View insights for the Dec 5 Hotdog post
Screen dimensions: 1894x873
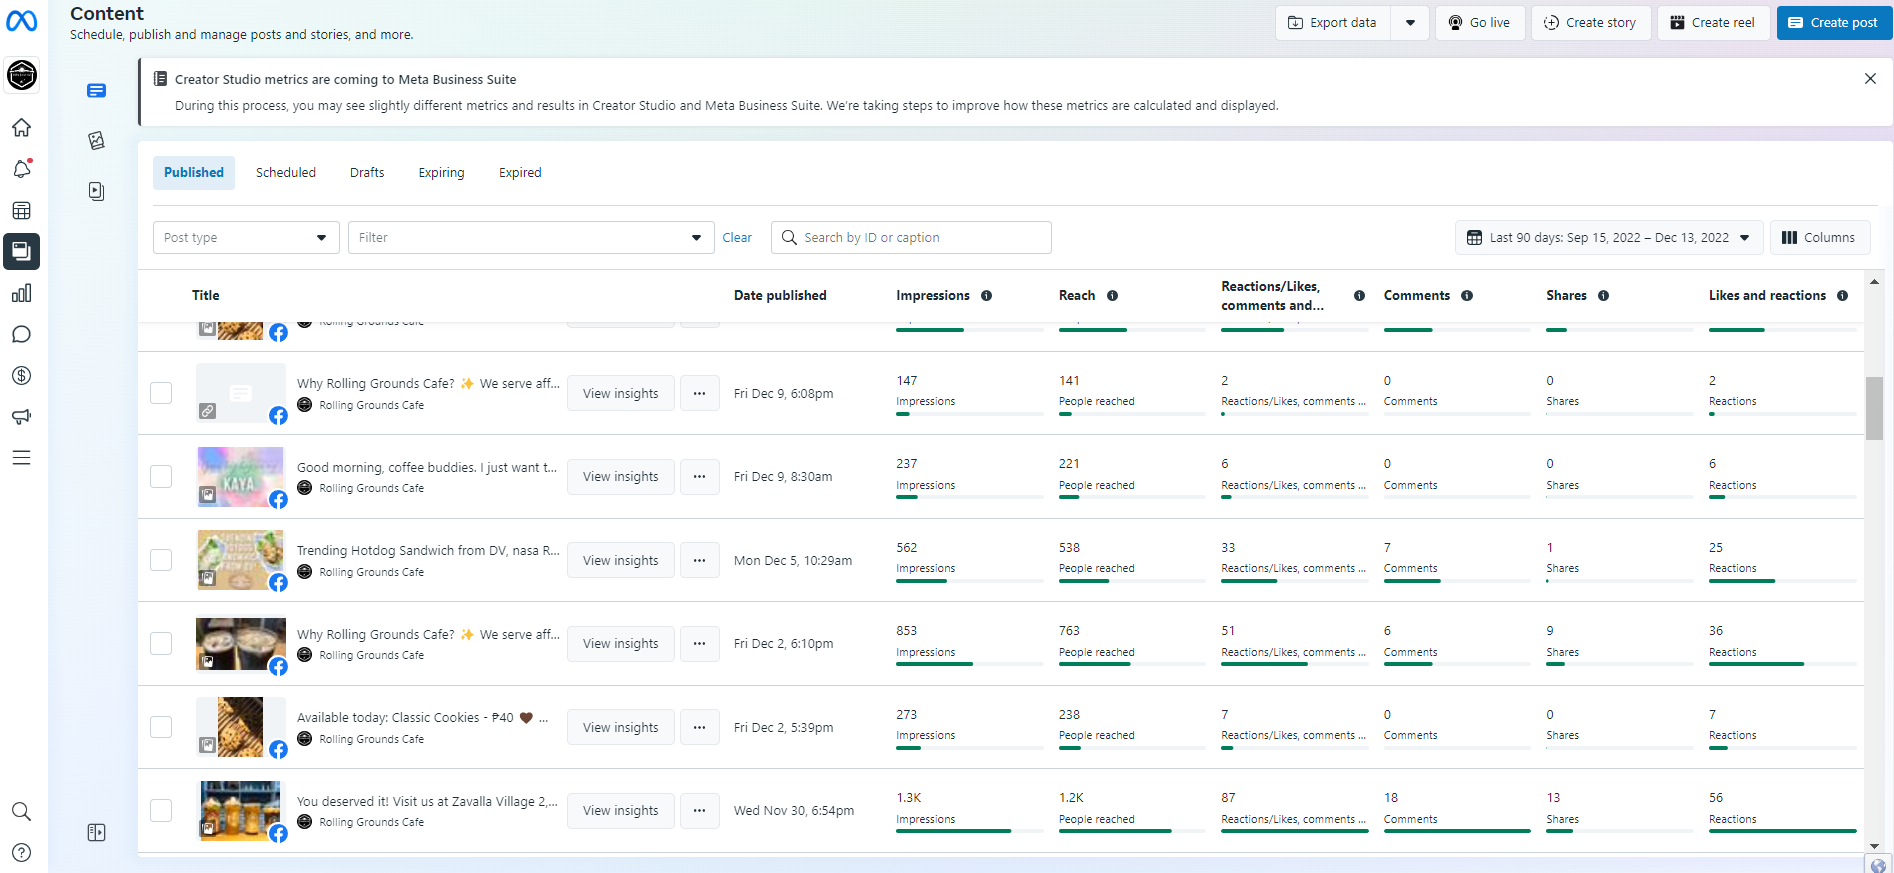[x=620, y=561]
